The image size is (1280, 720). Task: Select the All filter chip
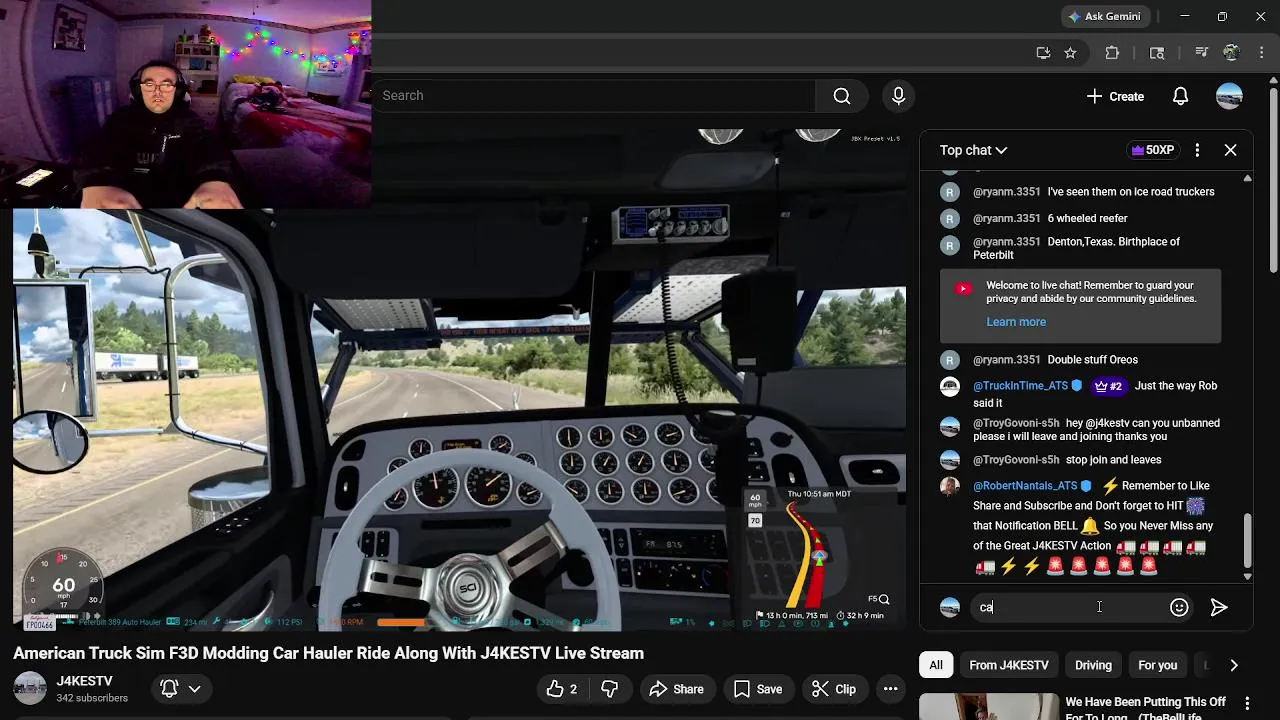pos(936,665)
